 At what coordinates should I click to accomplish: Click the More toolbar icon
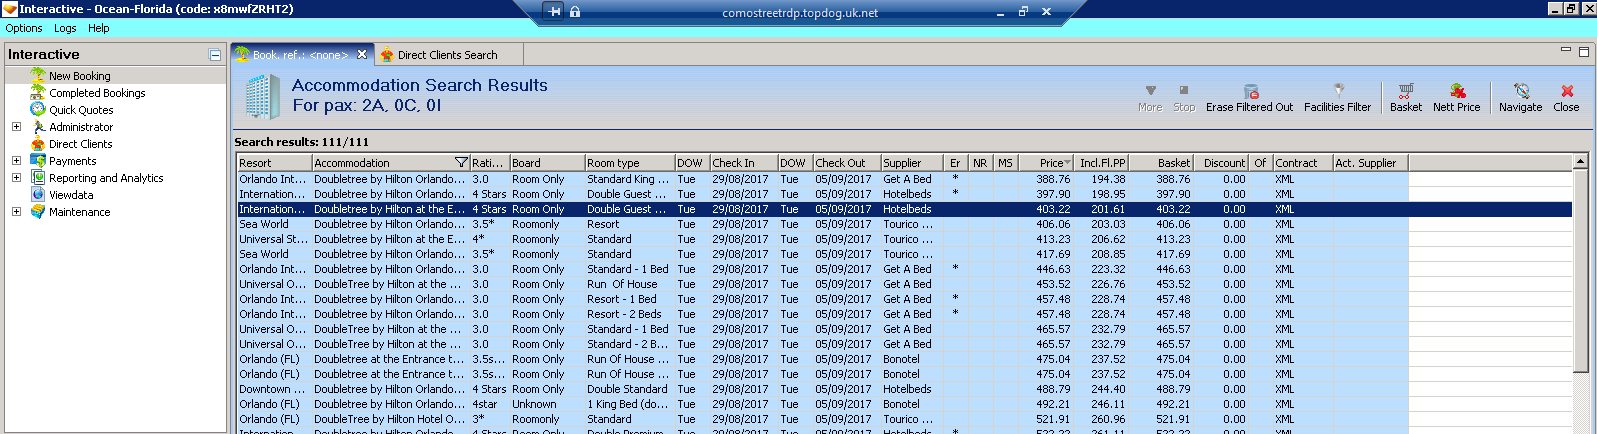pyautogui.click(x=1150, y=90)
